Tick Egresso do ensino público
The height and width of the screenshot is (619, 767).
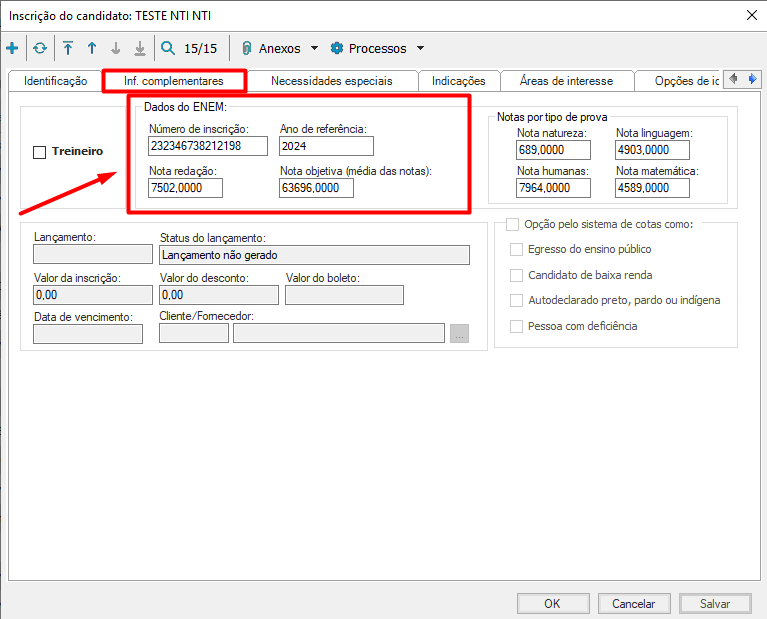[x=517, y=249]
